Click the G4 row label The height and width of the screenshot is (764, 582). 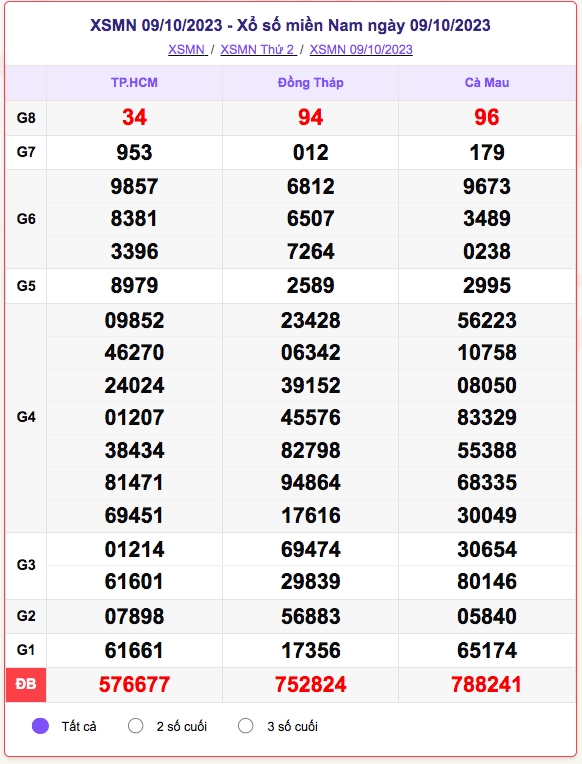point(26,417)
